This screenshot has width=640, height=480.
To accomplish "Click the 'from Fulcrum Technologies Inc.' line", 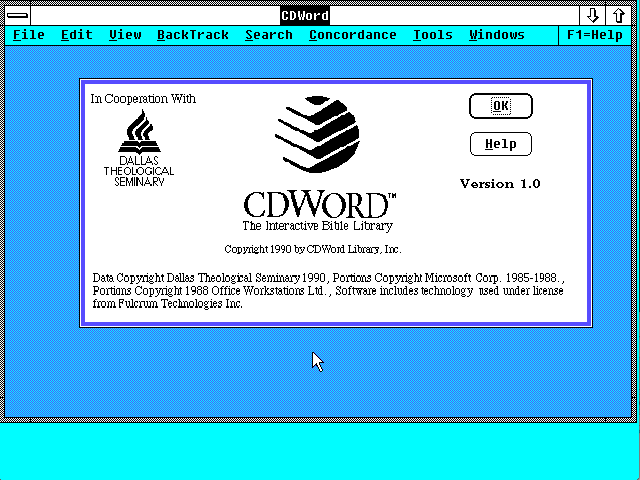I will tap(167, 304).
